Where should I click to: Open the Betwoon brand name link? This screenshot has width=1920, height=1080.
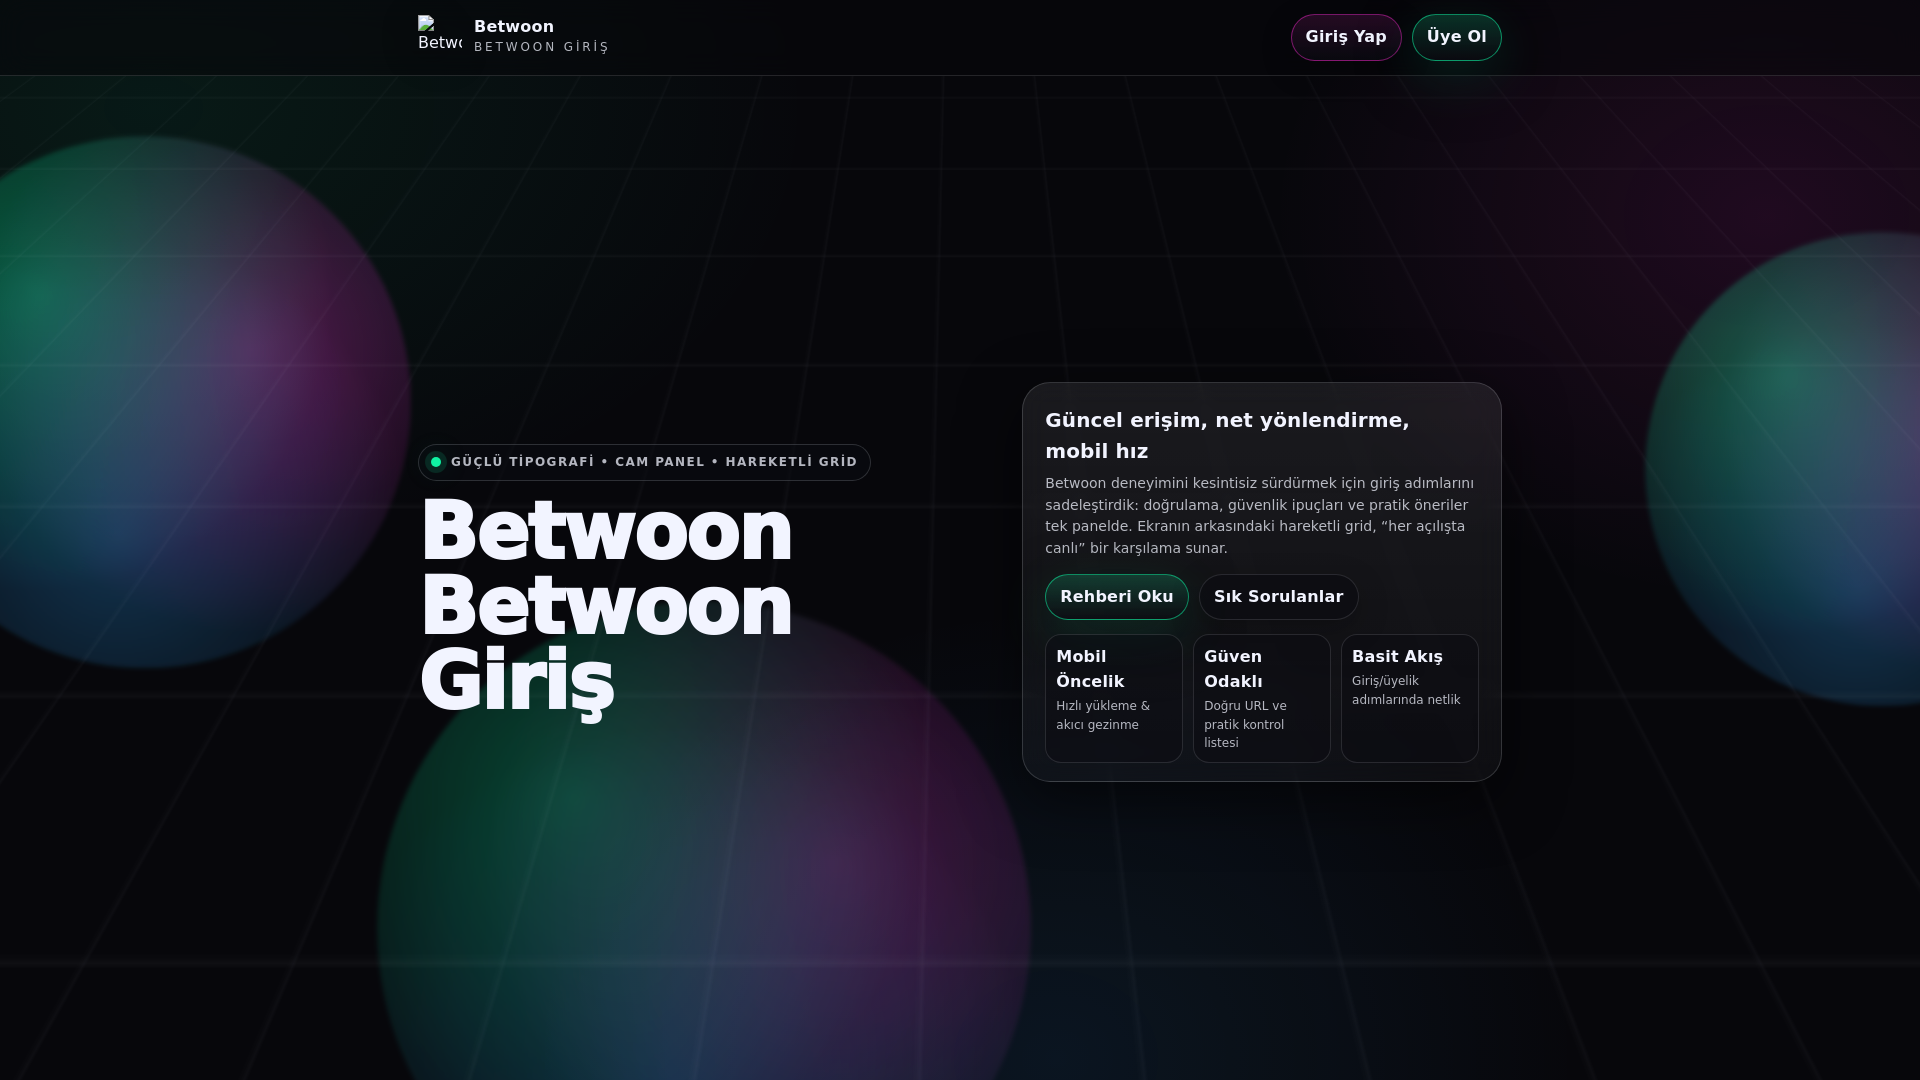pos(514,27)
